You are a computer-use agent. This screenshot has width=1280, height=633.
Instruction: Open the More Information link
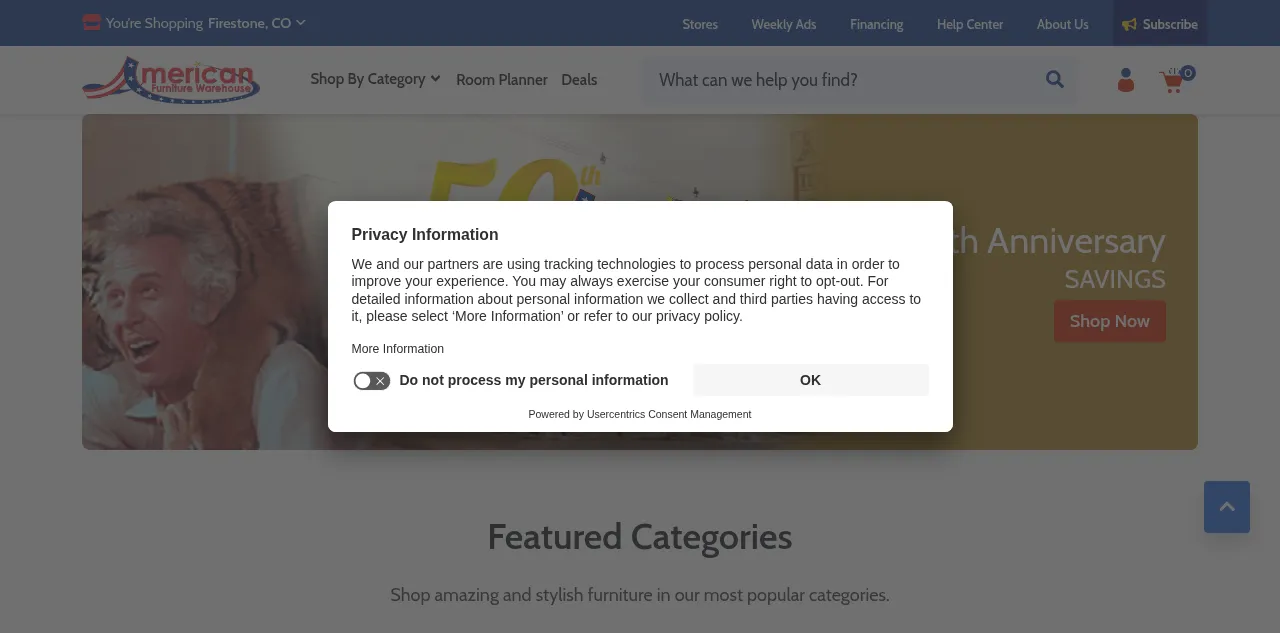(397, 349)
